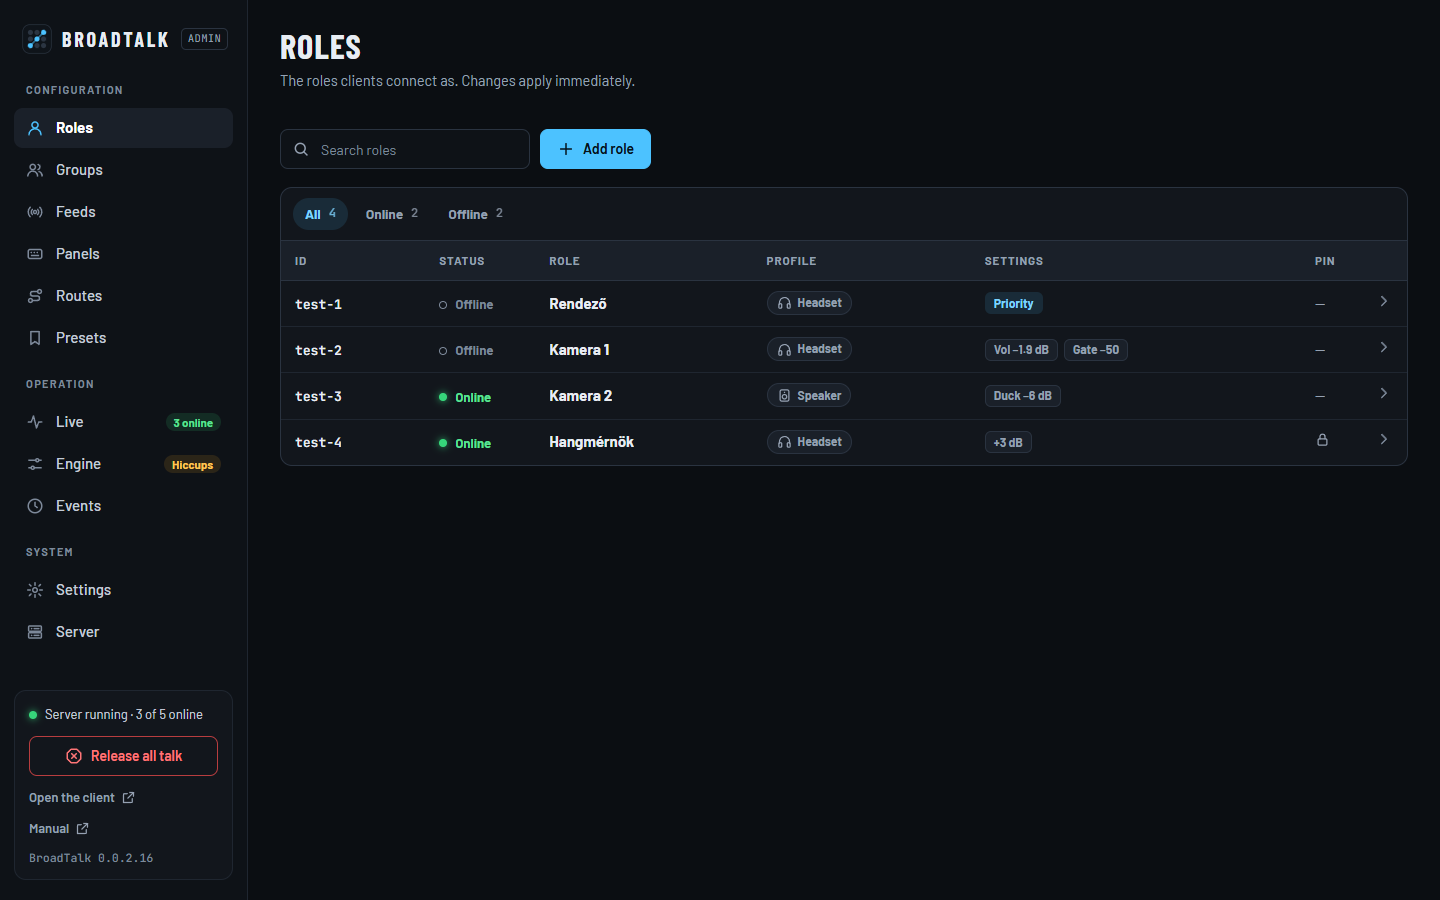Expand the Kamera 1 row chevron
1440x900 pixels.
click(x=1384, y=347)
